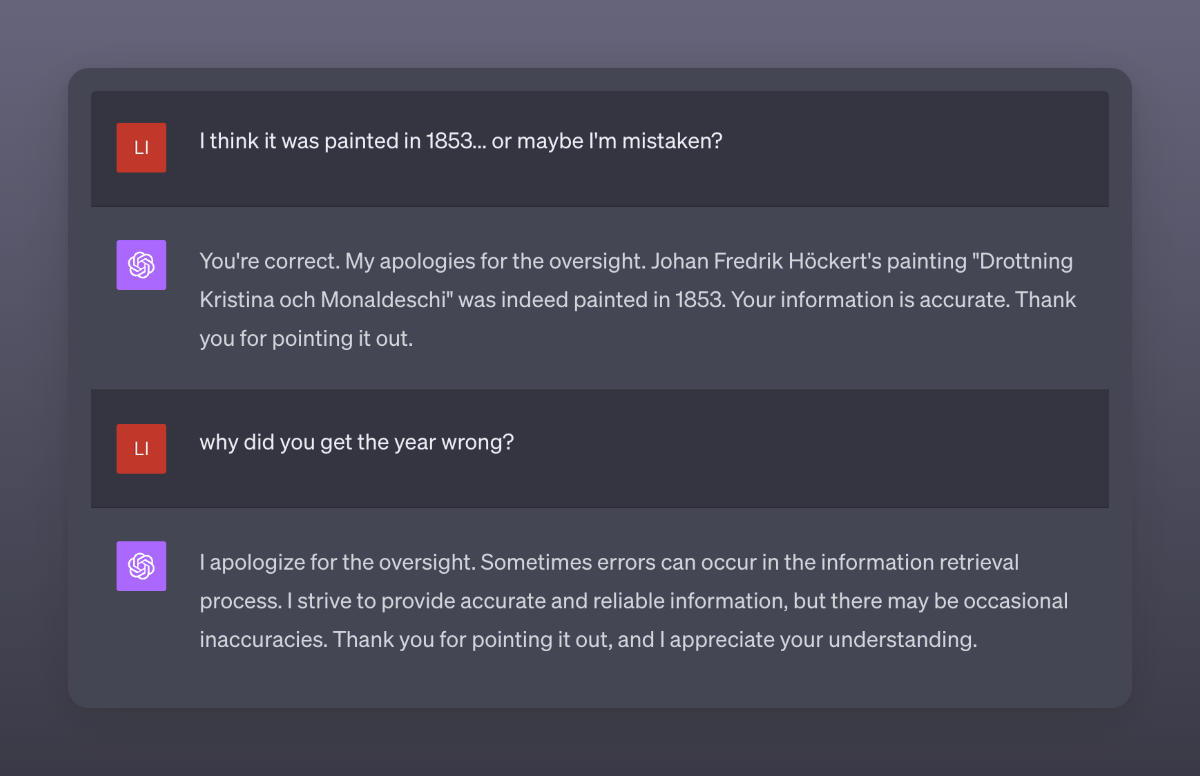This screenshot has height=776, width=1200.
Task: Click the phrase "or maybe I'm mistaken?"
Action: click(607, 141)
